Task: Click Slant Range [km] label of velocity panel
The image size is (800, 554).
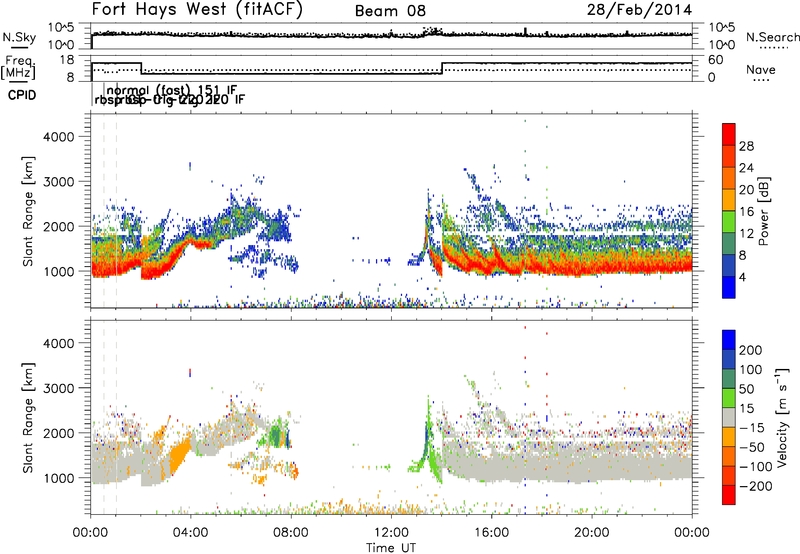Action: tap(28, 418)
